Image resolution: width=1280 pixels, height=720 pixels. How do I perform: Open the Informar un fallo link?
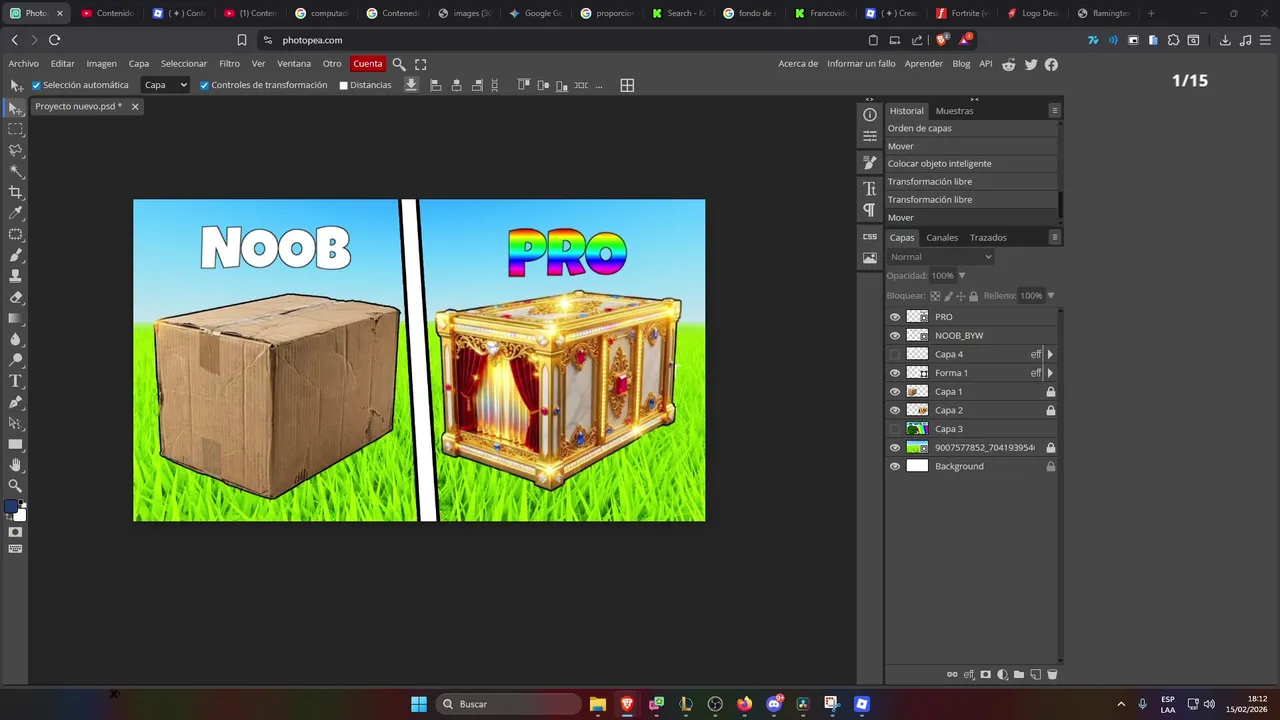[861, 64]
